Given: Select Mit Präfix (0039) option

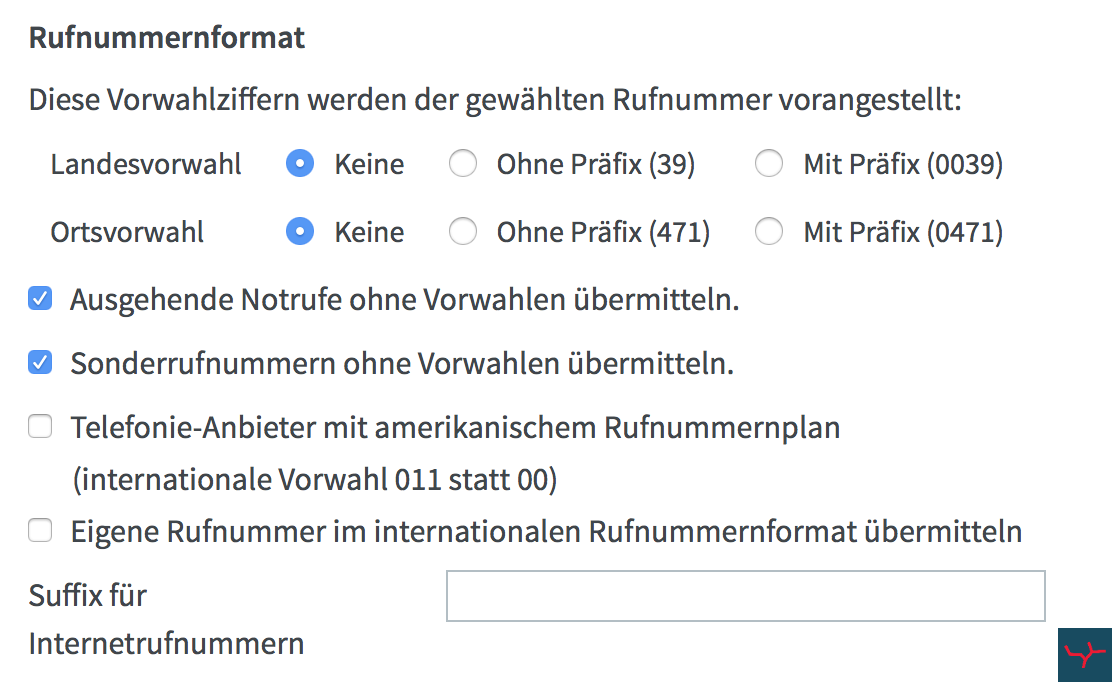Looking at the screenshot, I should tap(769, 164).
